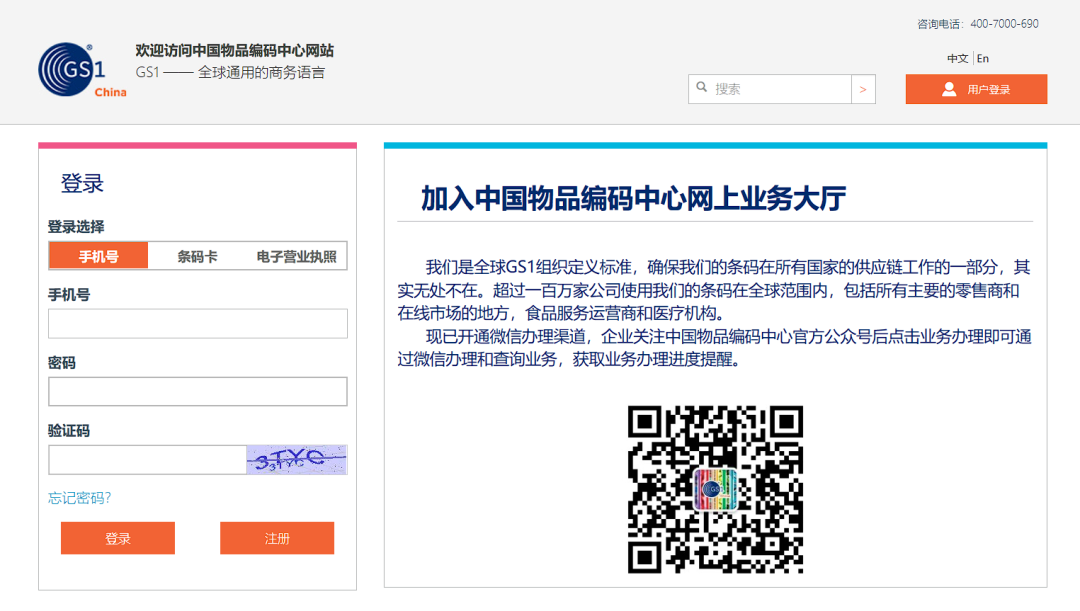The image size is (1080, 611).
Task: Switch language to 中文
Action: 957,59
